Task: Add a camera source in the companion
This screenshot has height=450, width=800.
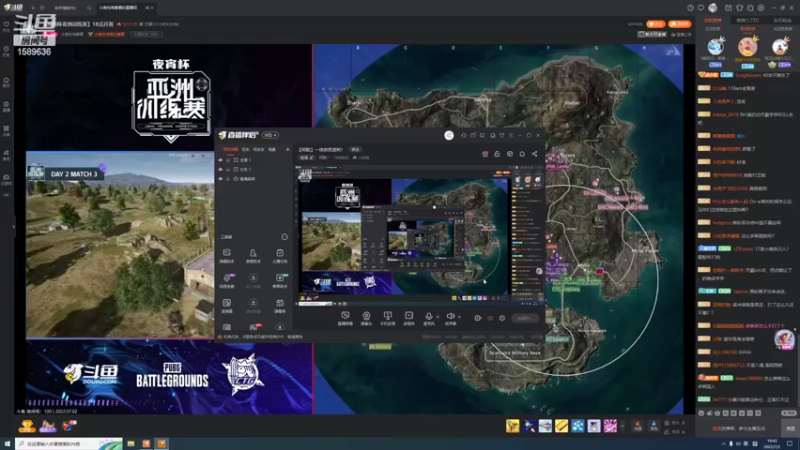Action: click(366, 318)
